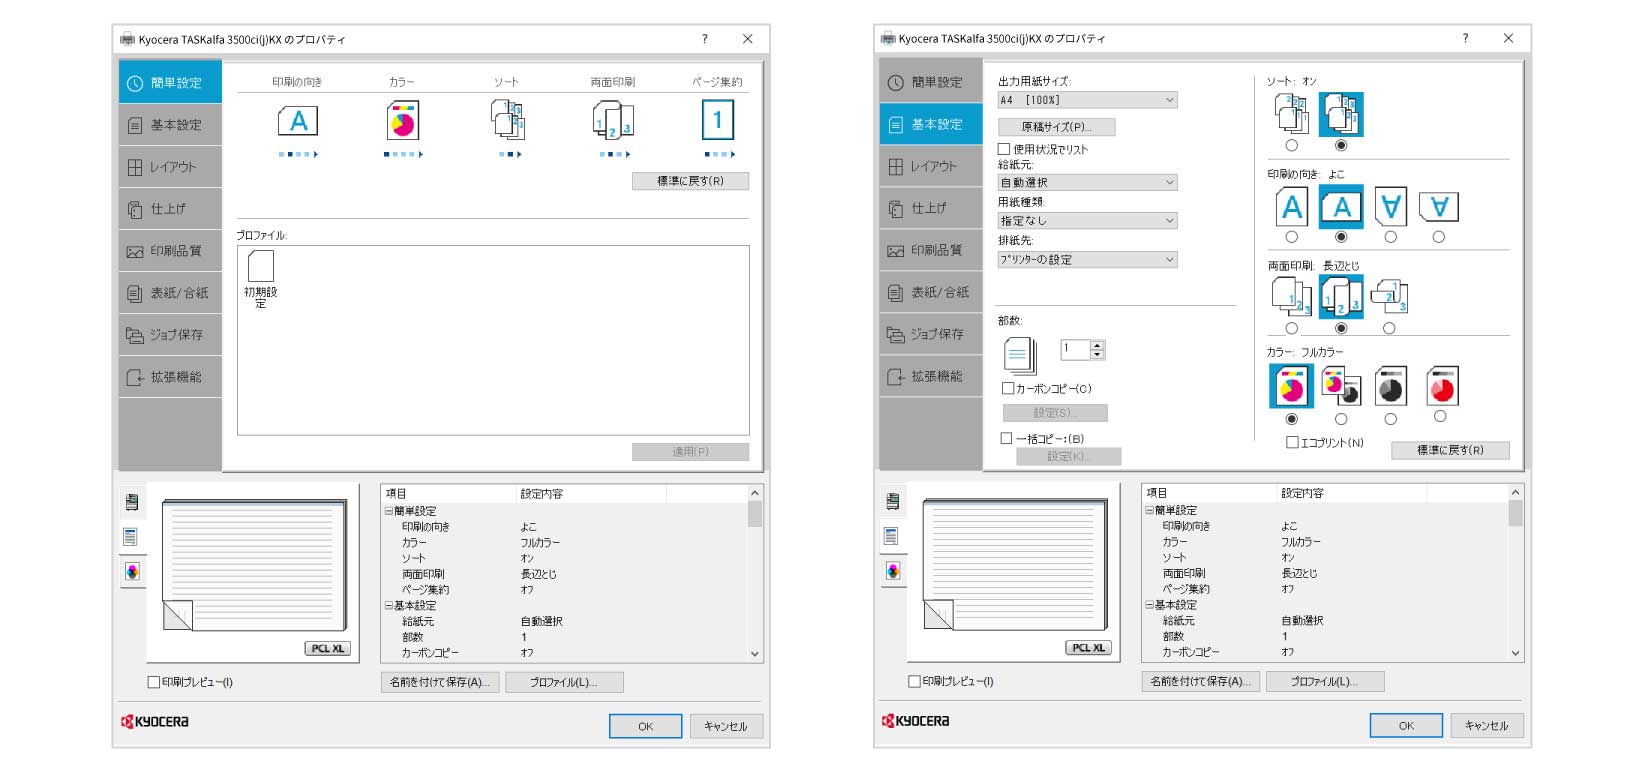Click the カラー quick-setting icon in left window

[x=402, y=121]
